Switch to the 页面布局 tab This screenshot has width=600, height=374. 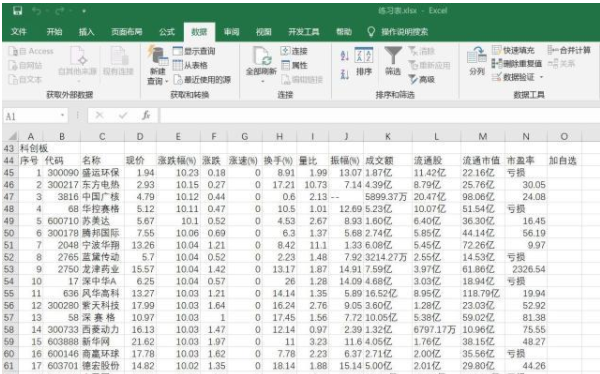127,32
